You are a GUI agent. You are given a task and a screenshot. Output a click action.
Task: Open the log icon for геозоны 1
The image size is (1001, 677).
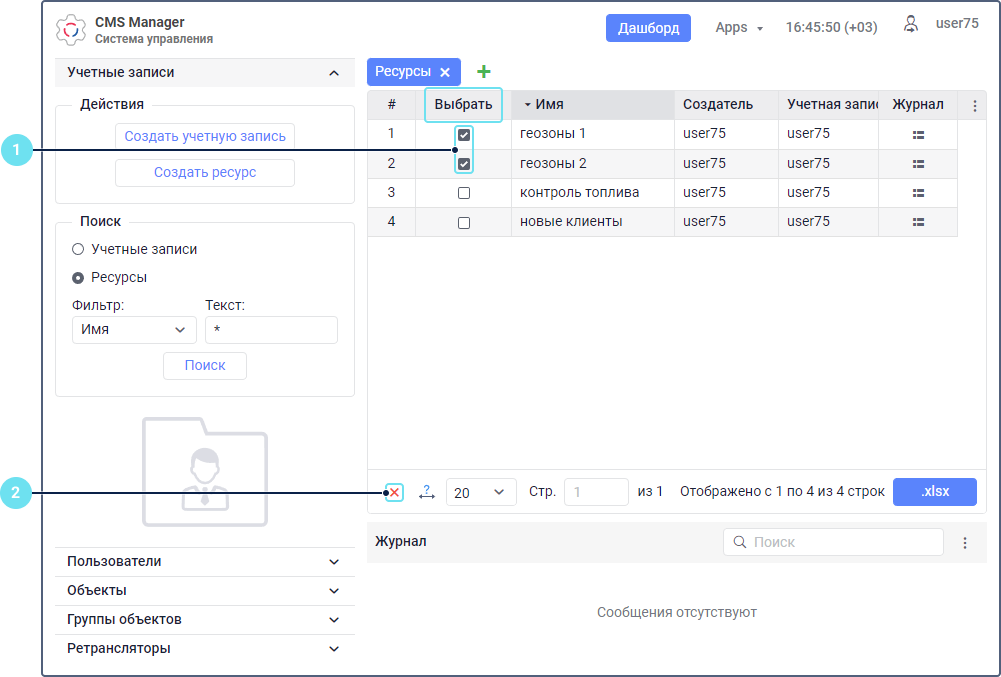pyautogui.click(x=918, y=134)
